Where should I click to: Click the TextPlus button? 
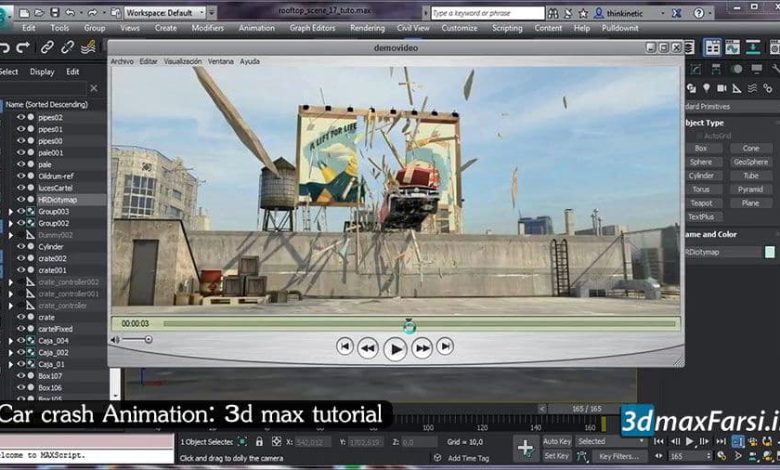pyautogui.click(x=701, y=217)
